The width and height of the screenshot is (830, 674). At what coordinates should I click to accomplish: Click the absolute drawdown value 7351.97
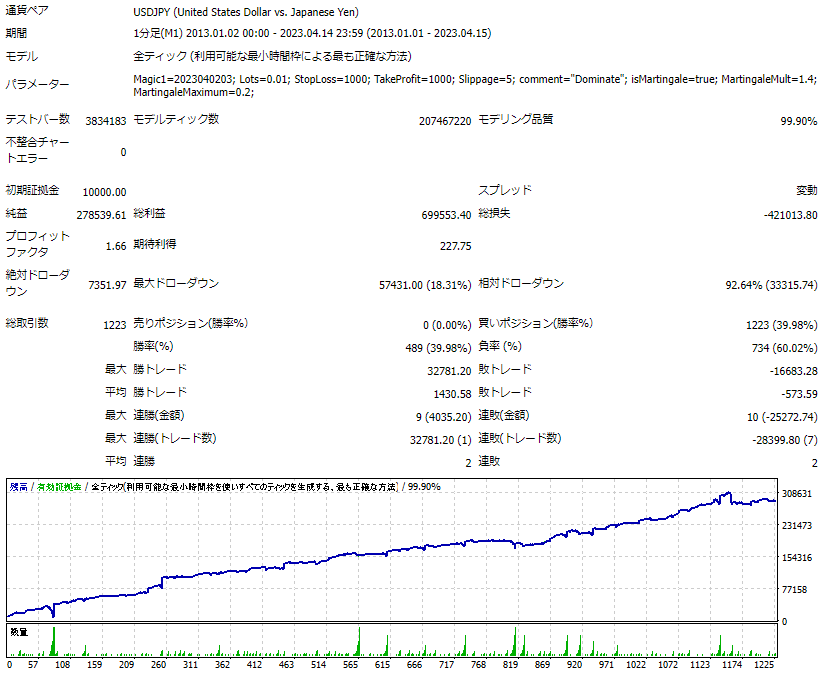click(107, 285)
